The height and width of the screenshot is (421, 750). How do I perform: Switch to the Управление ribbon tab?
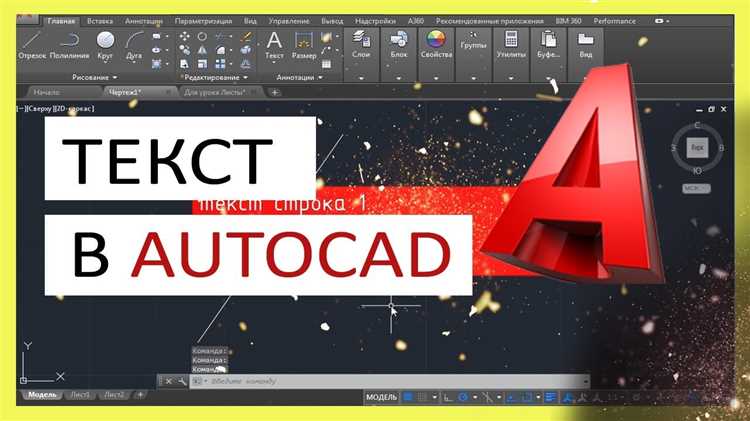[x=289, y=21]
